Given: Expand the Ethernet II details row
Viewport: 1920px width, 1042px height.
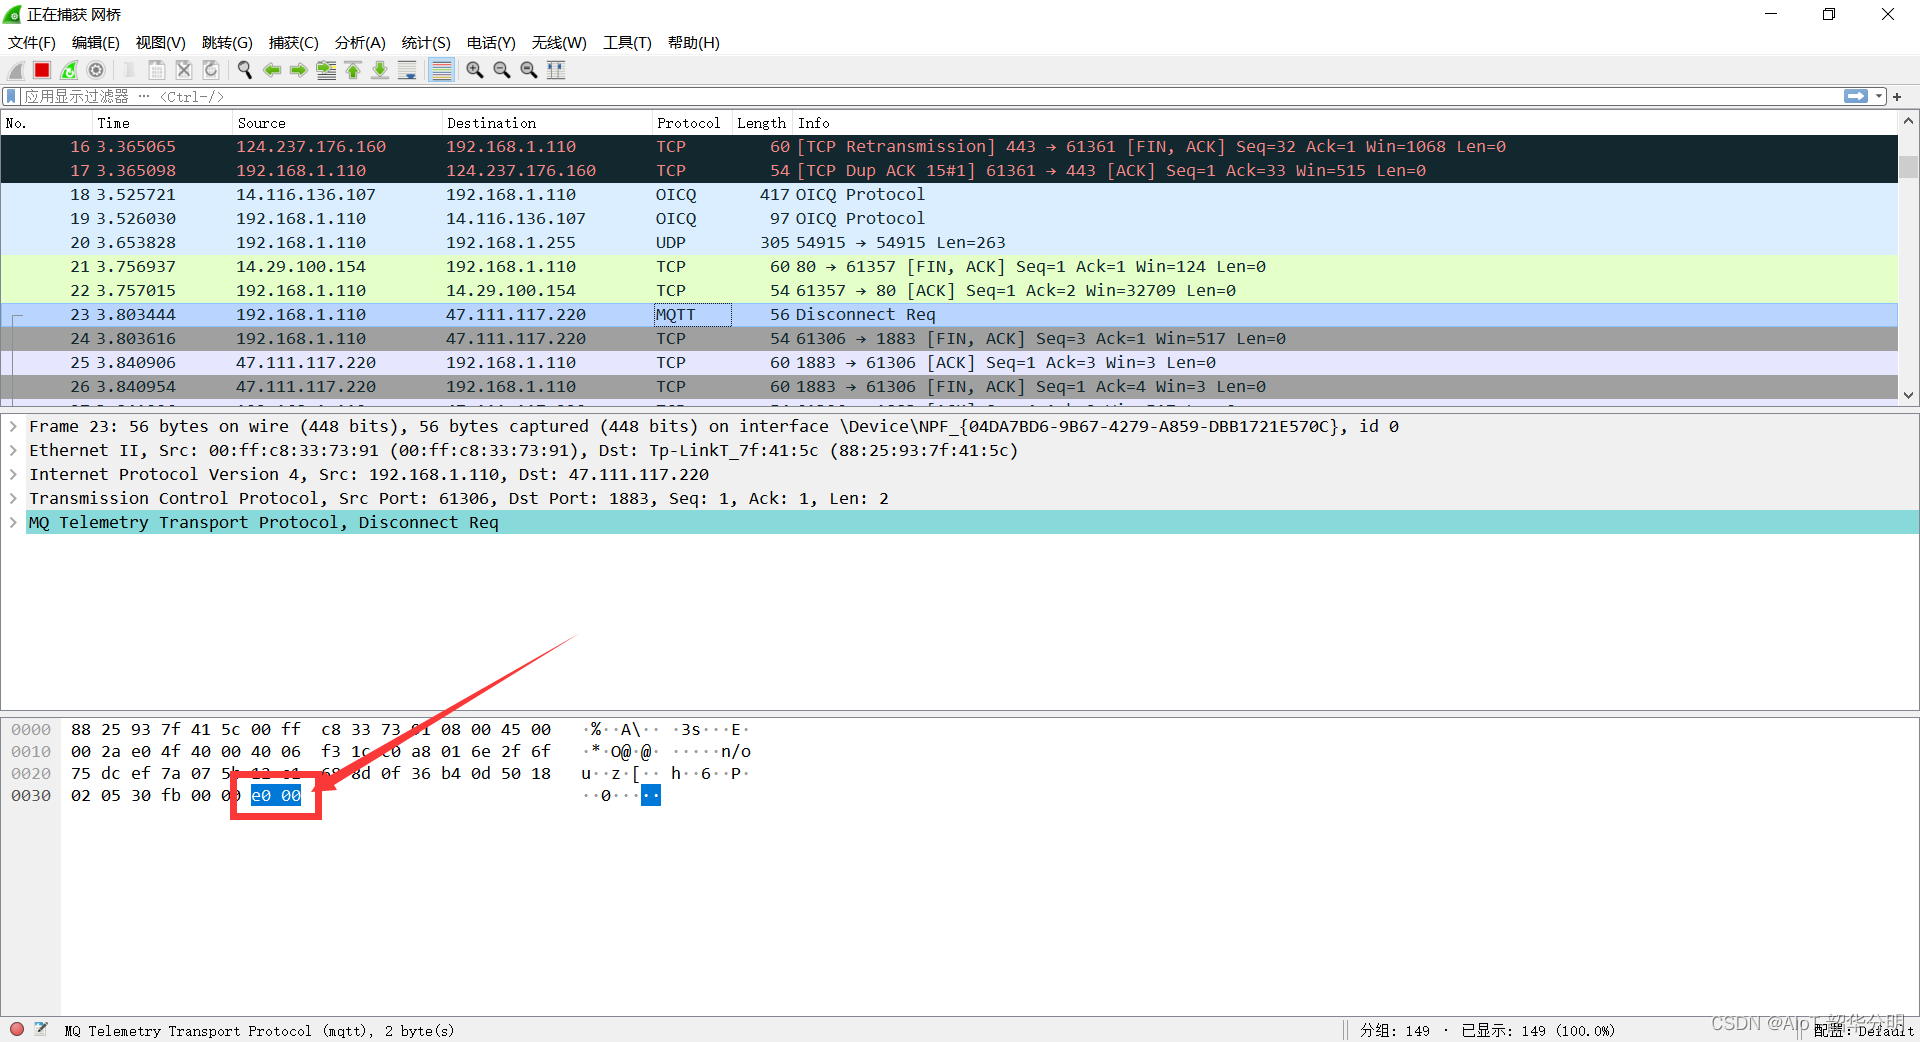Looking at the screenshot, I should pos(13,450).
